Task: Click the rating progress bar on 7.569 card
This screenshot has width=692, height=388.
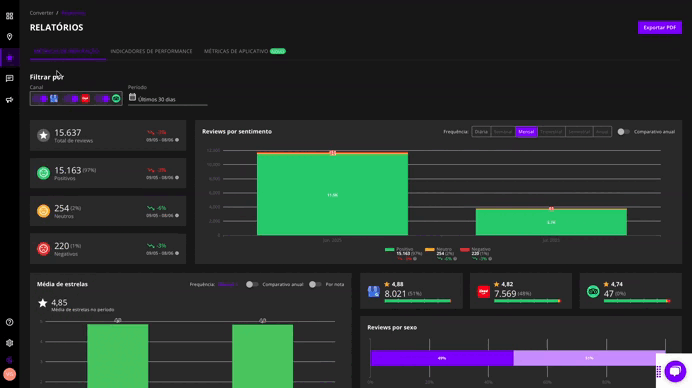Action: pyautogui.click(x=527, y=301)
